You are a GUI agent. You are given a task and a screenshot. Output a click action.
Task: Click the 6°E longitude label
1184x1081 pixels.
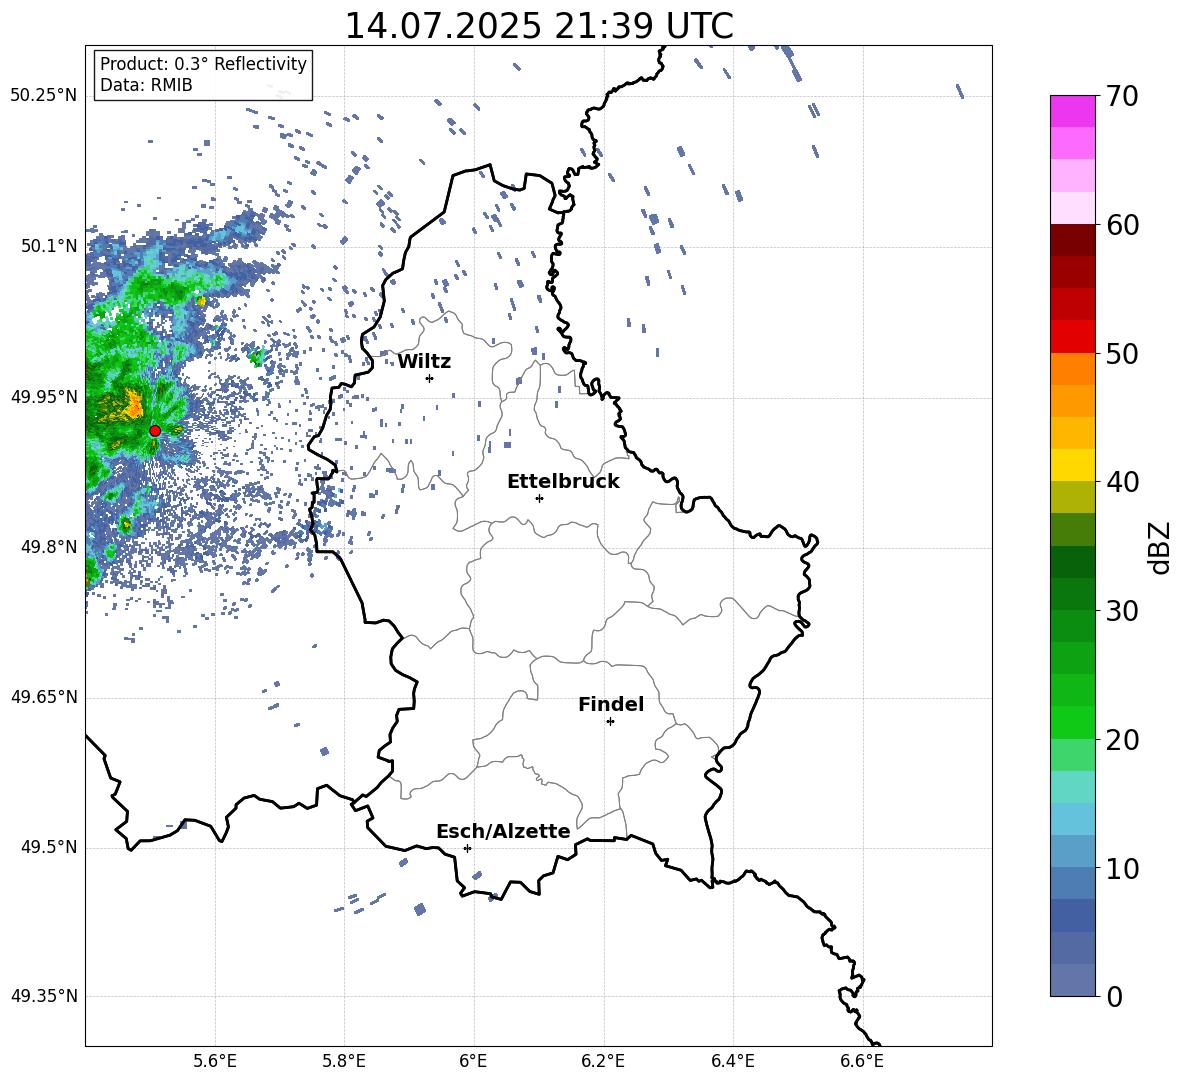pyautogui.click(x=473, y=1061)
